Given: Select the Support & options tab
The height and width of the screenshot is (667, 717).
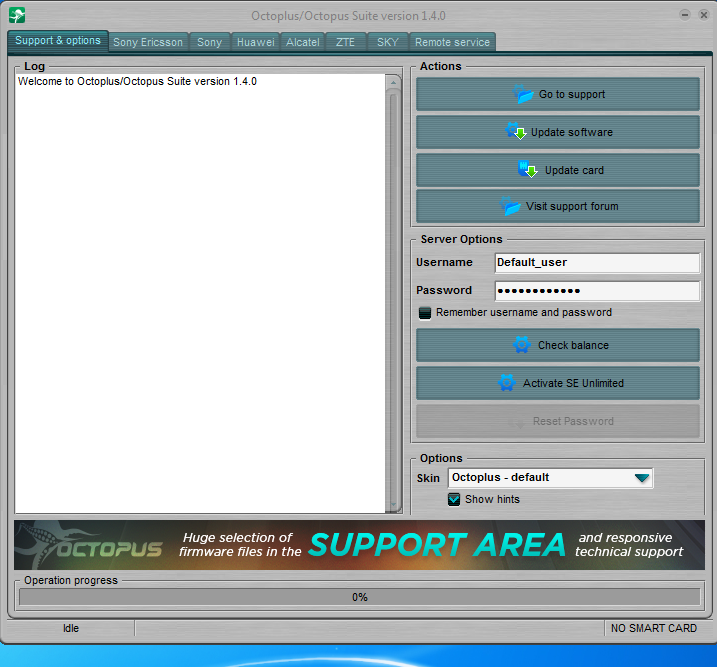Looking at the screenshot, I should point(58,41).
